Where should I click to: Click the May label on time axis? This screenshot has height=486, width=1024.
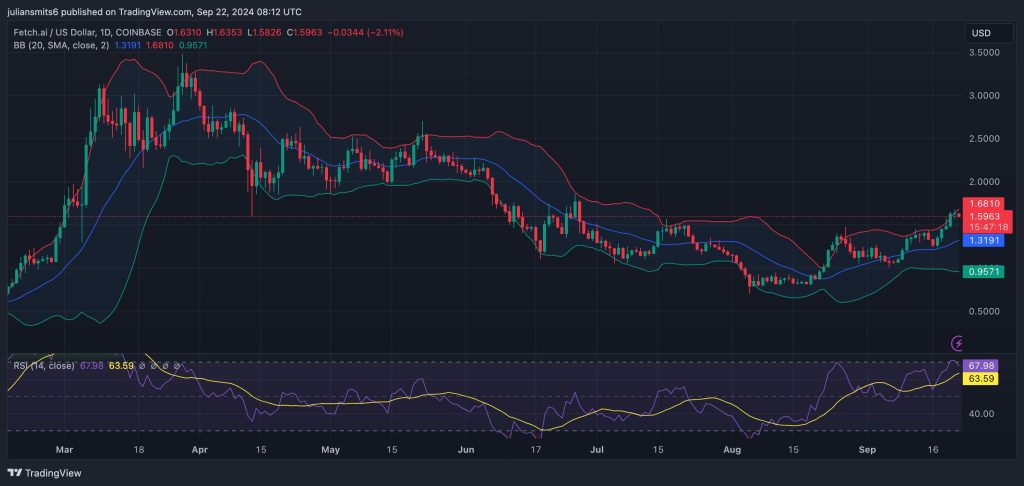coord(331,450)
